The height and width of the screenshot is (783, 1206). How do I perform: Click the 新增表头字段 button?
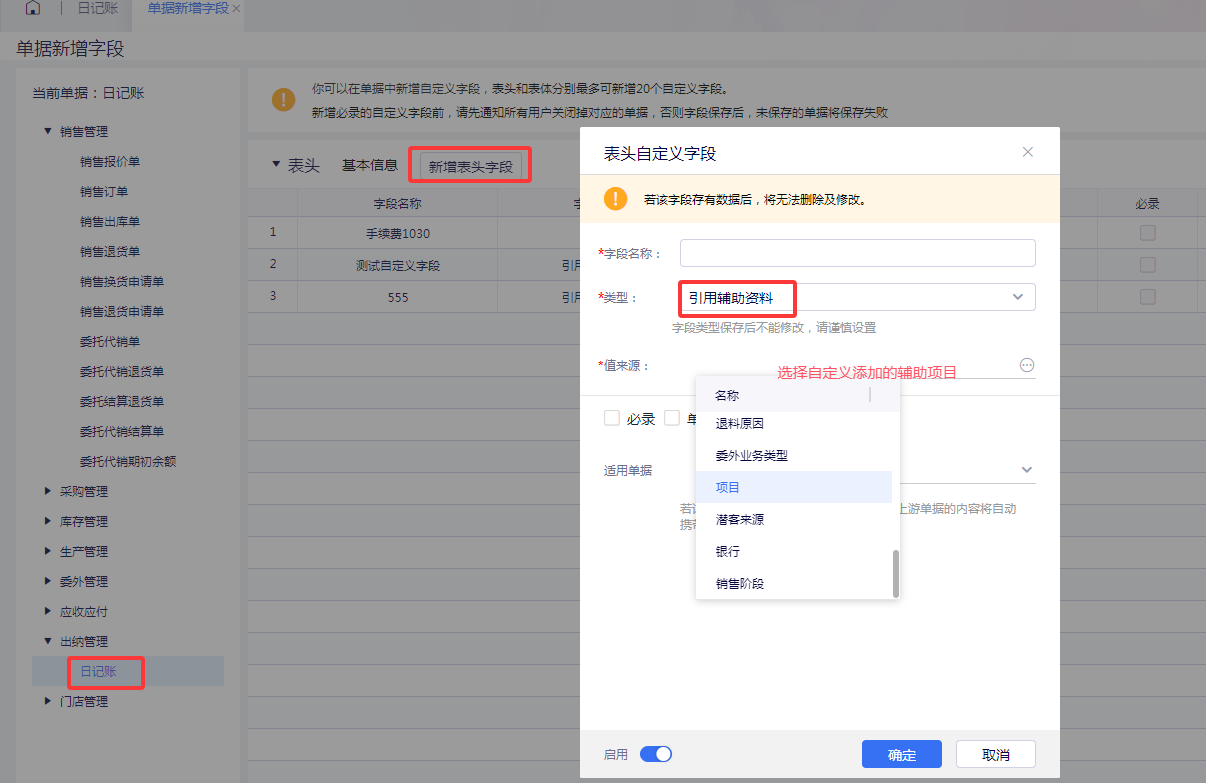(470, 166)
